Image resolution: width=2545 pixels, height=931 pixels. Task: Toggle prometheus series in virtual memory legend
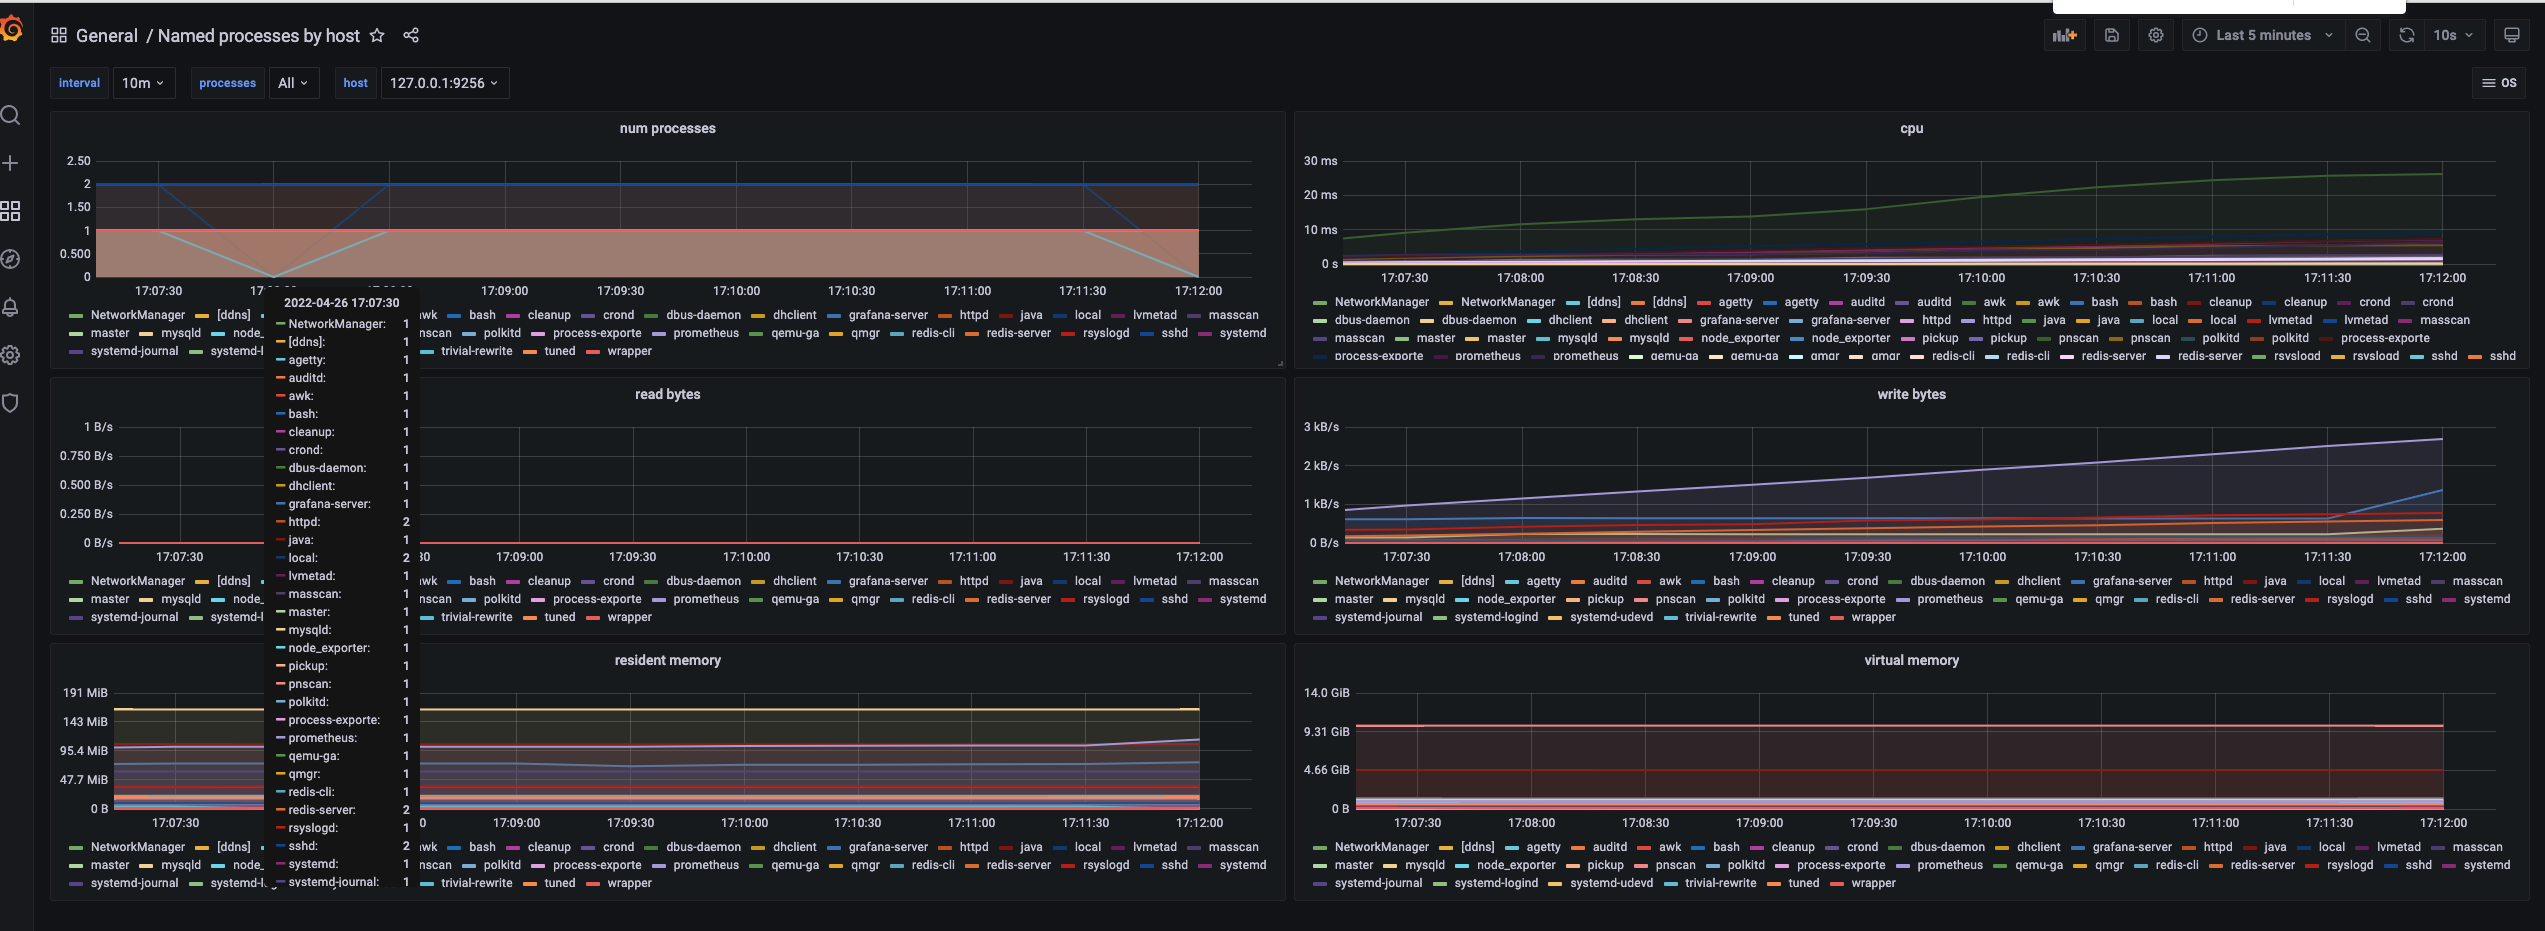(x=1950, y=865)
